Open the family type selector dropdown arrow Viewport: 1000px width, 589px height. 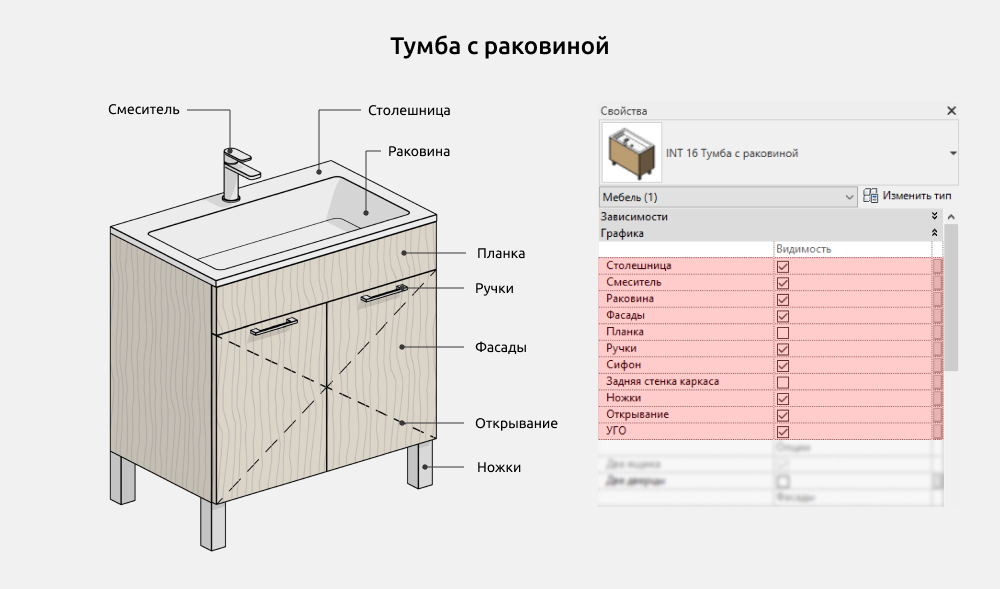pyautogui.click(x=953, y=153)
